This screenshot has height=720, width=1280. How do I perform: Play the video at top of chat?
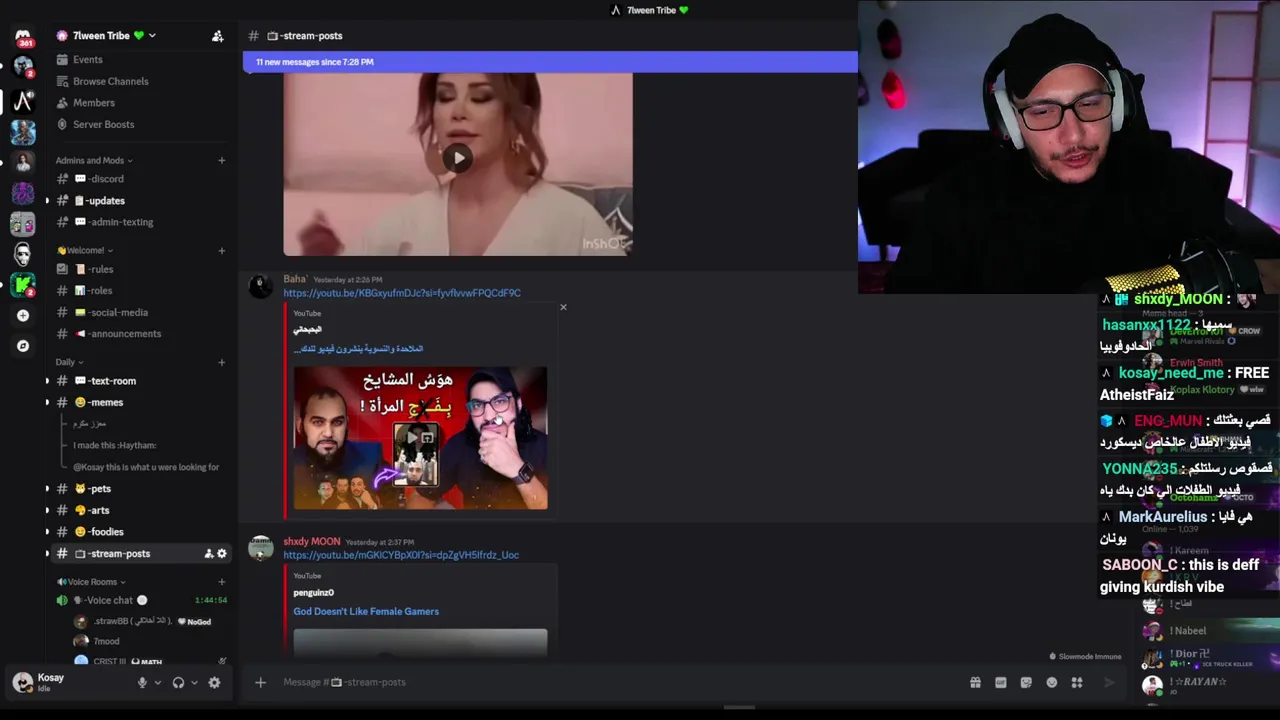click(458, 158)
